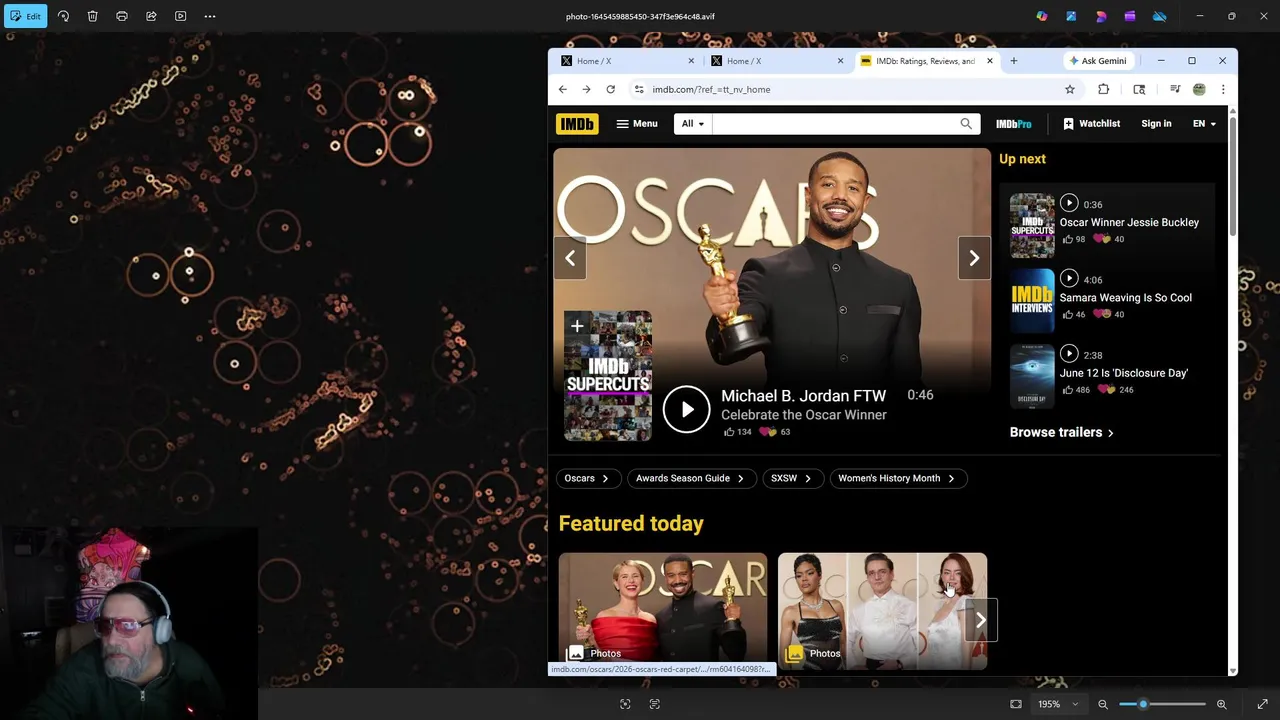Play the Michael B. Jordan FTW video

tap(686, 410)
